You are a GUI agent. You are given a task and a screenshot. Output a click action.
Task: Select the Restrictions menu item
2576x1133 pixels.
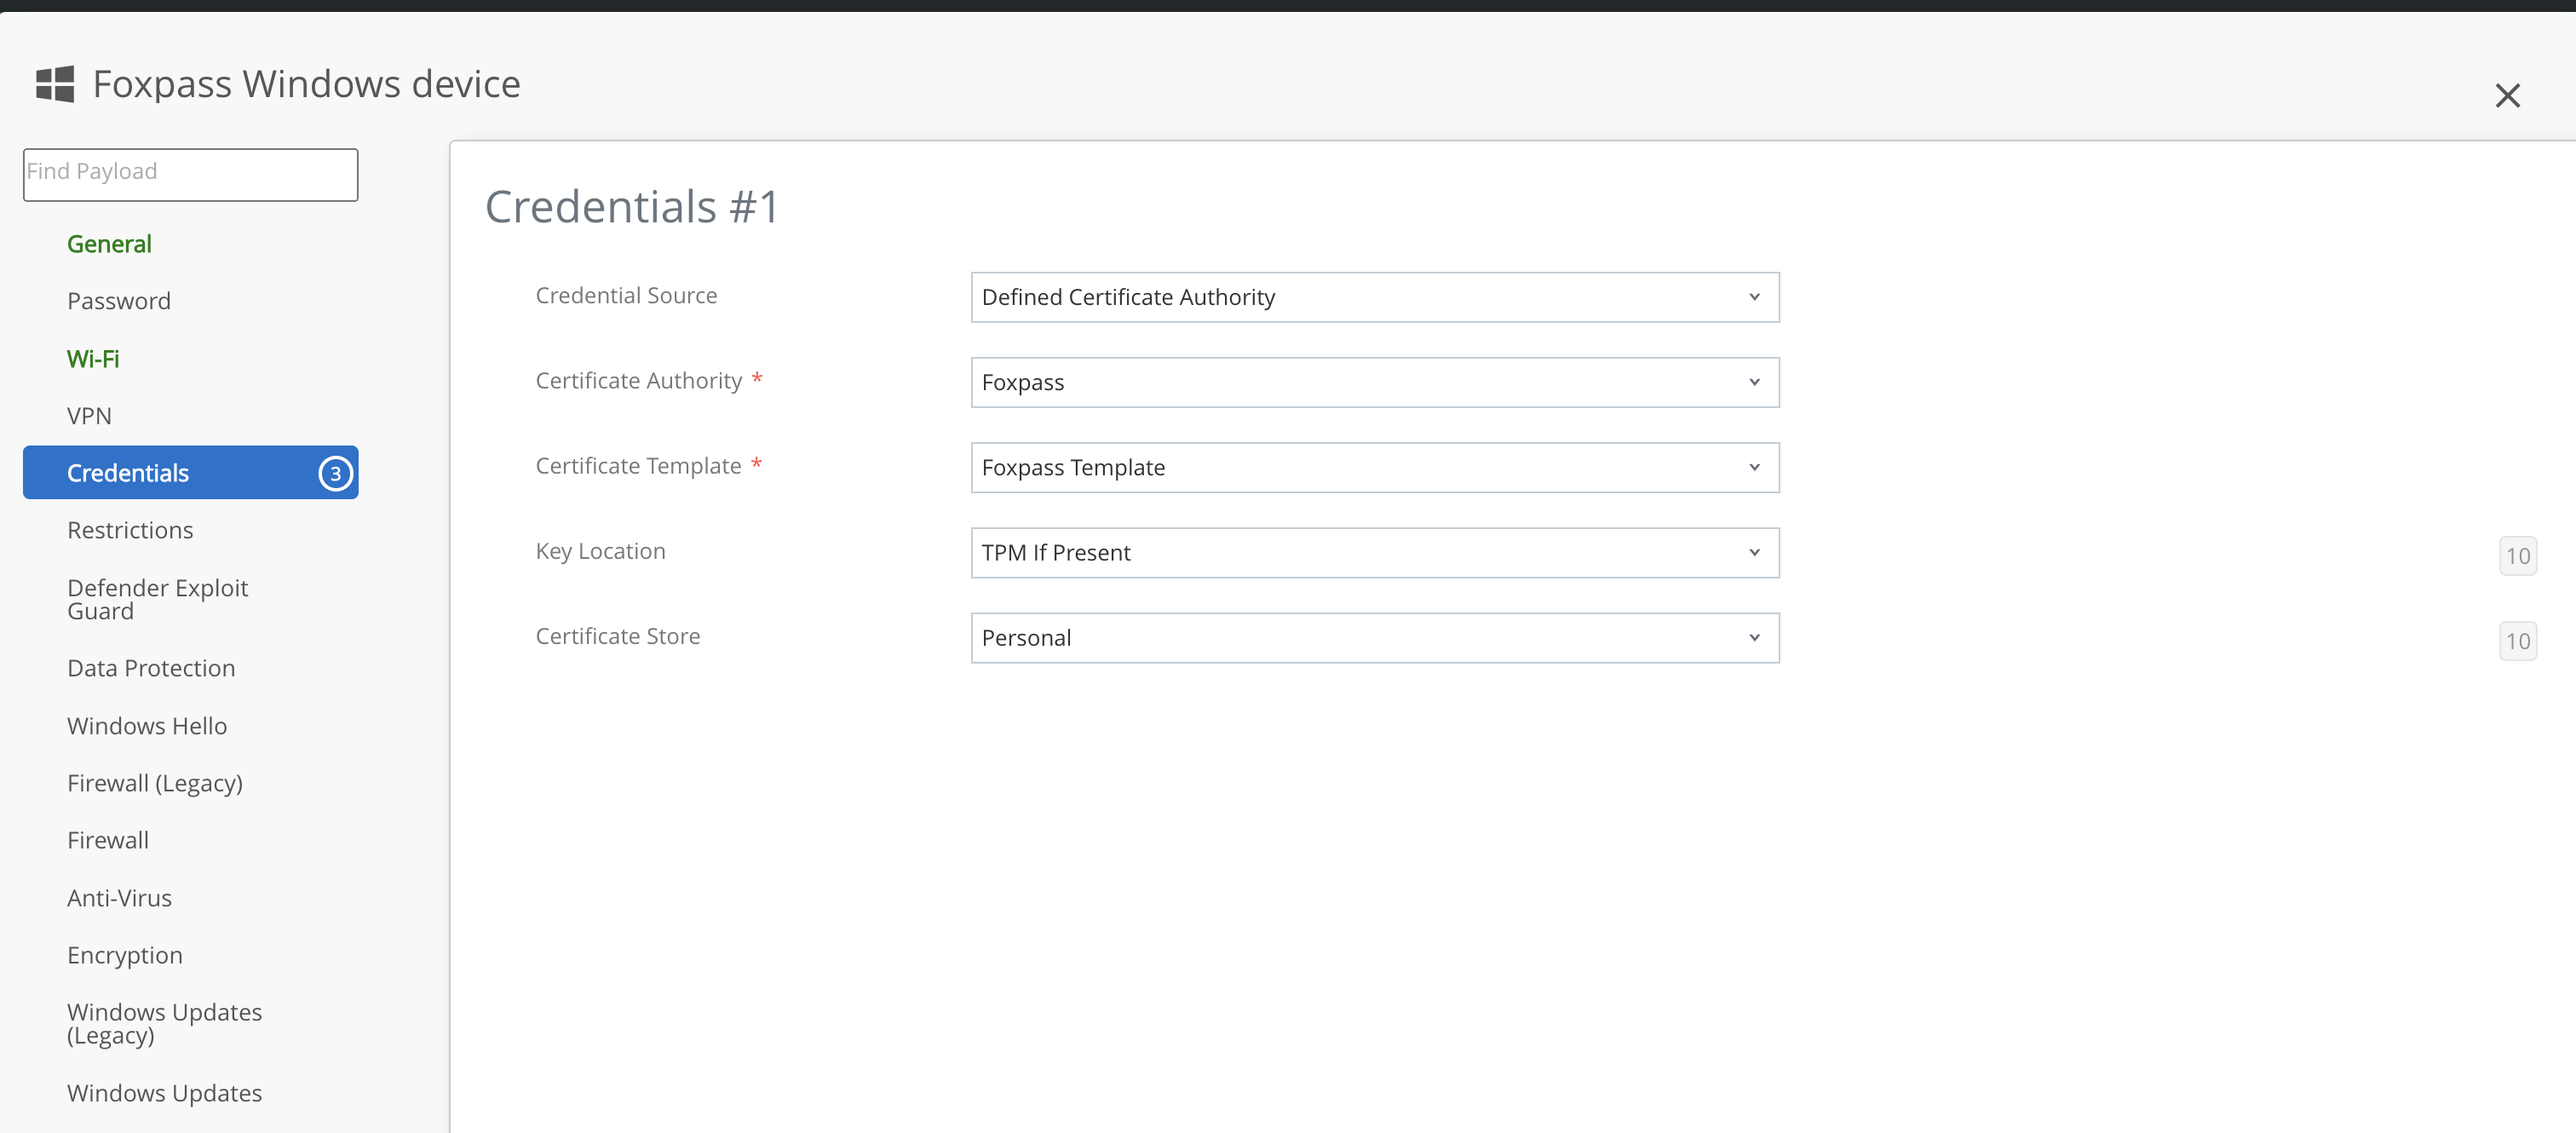click(x=129, y=529)
